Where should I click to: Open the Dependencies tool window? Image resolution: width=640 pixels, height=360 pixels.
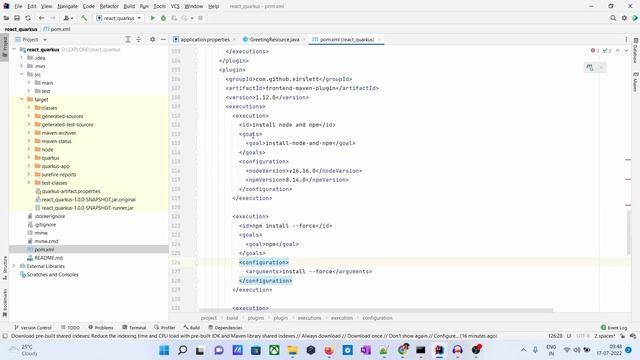tap(225, 328)
